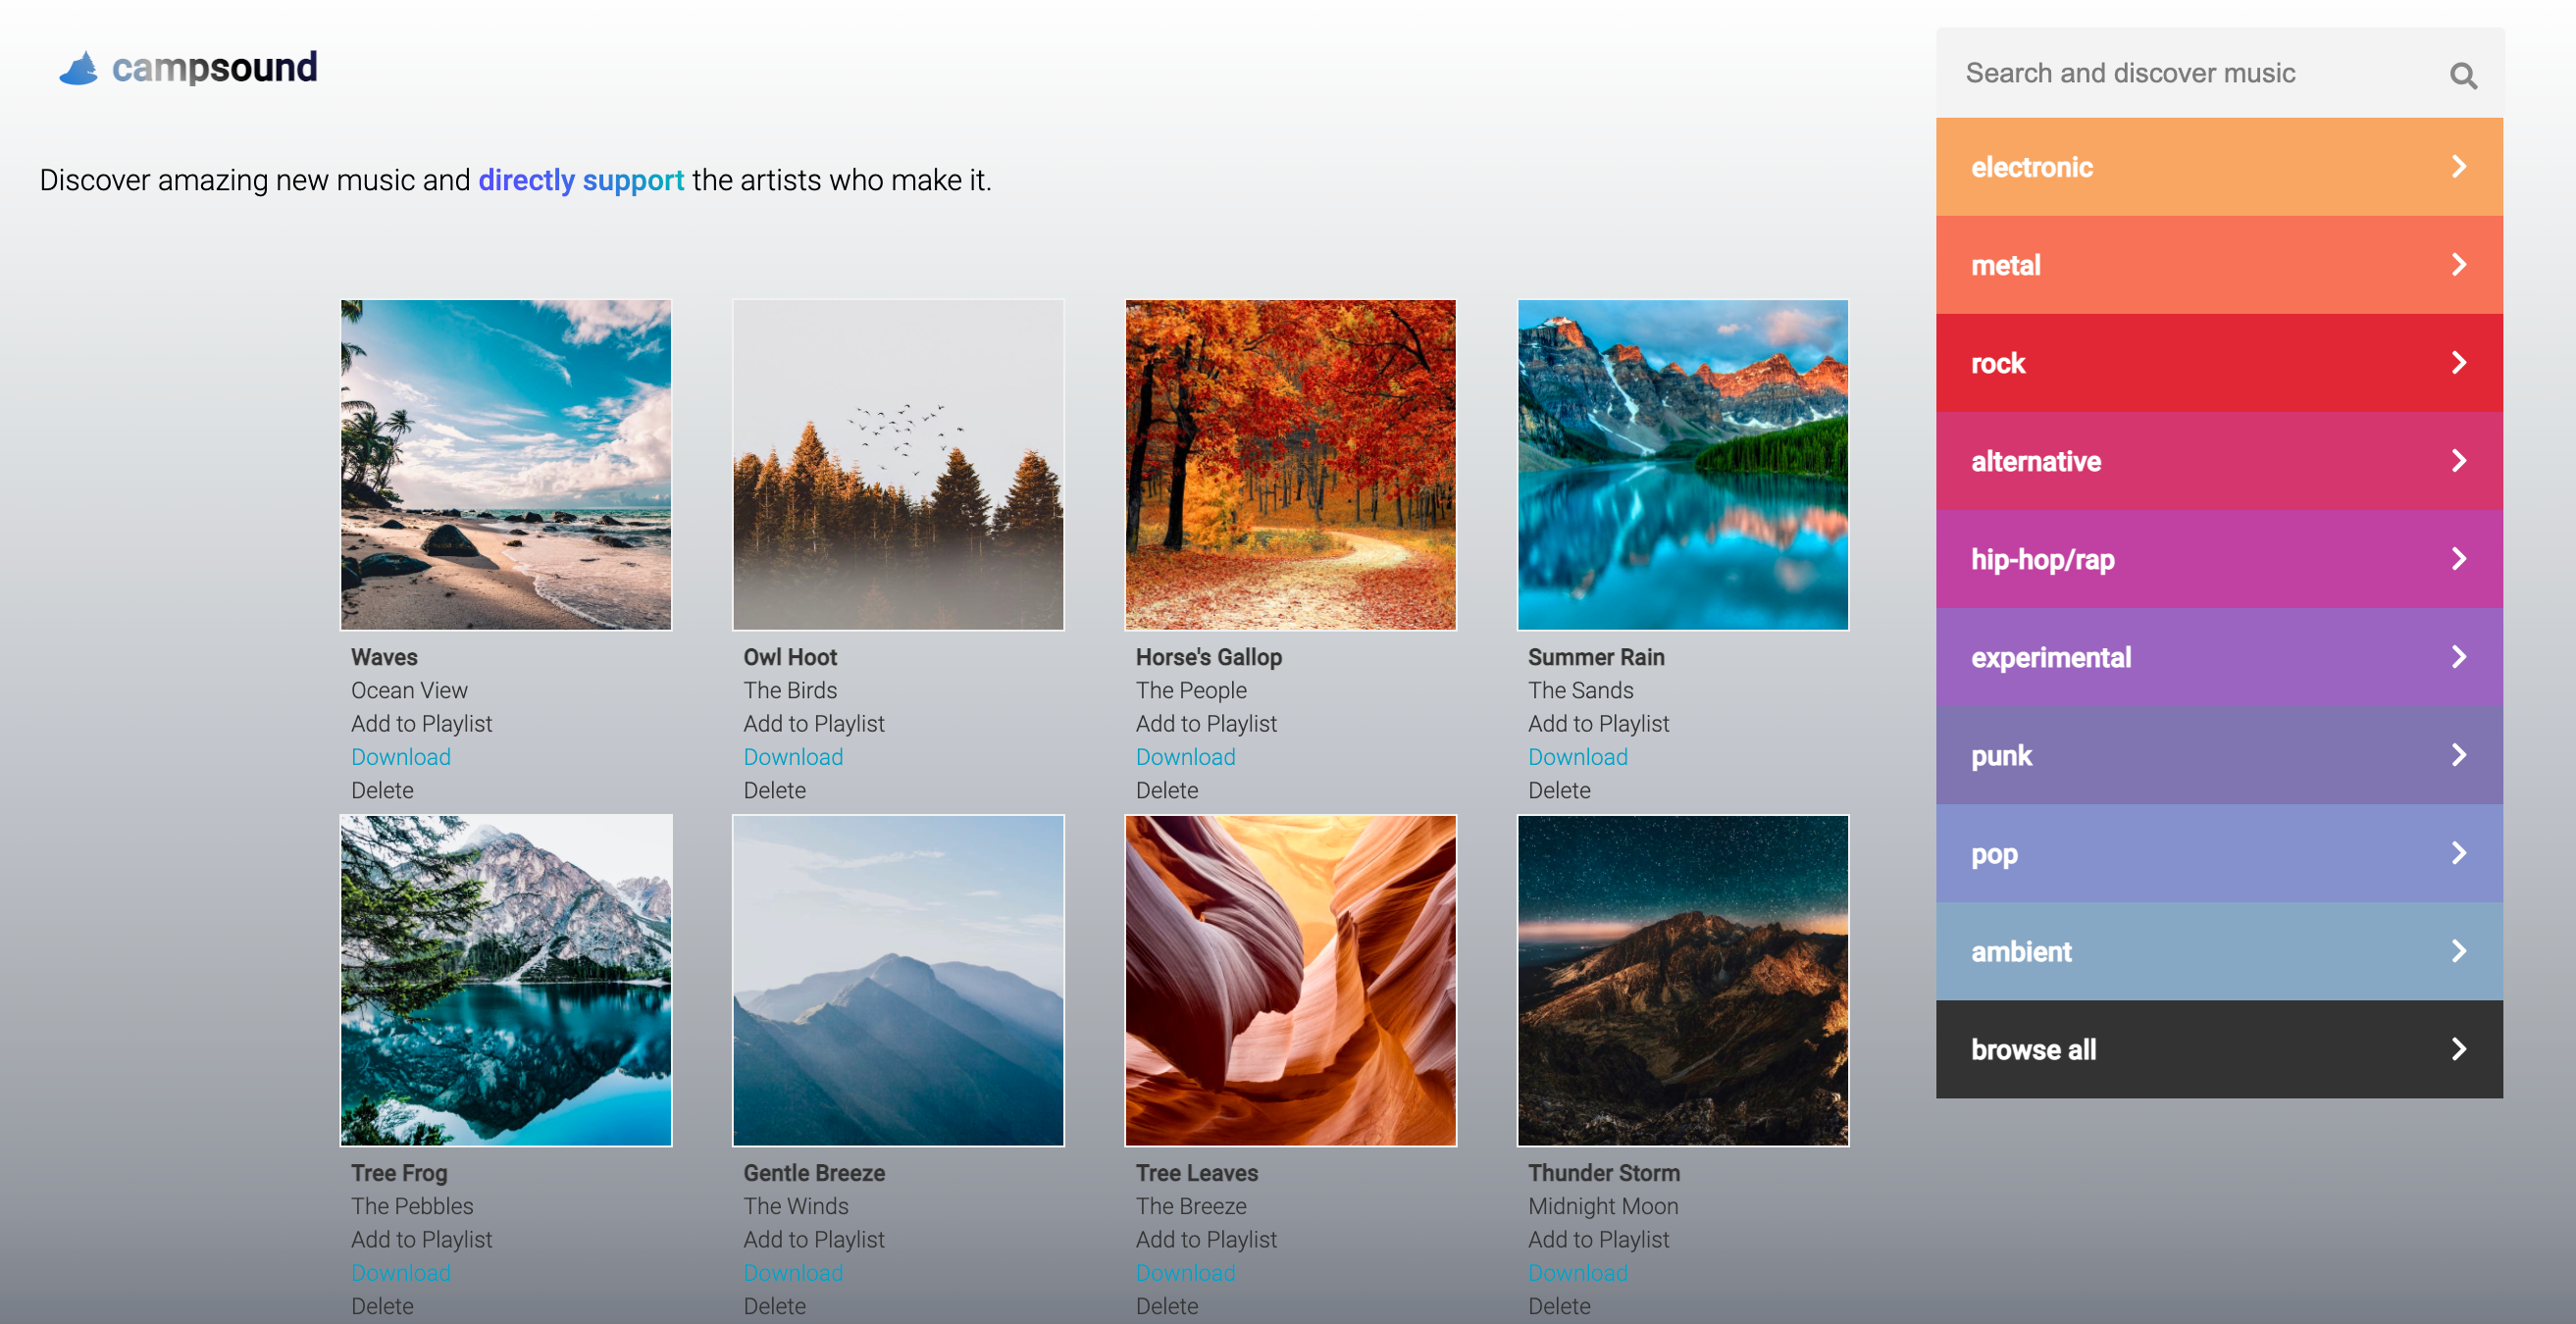Delete the Tree Leaves track
This screenshot has height=1324, width=2576.
[1167, 1306]
